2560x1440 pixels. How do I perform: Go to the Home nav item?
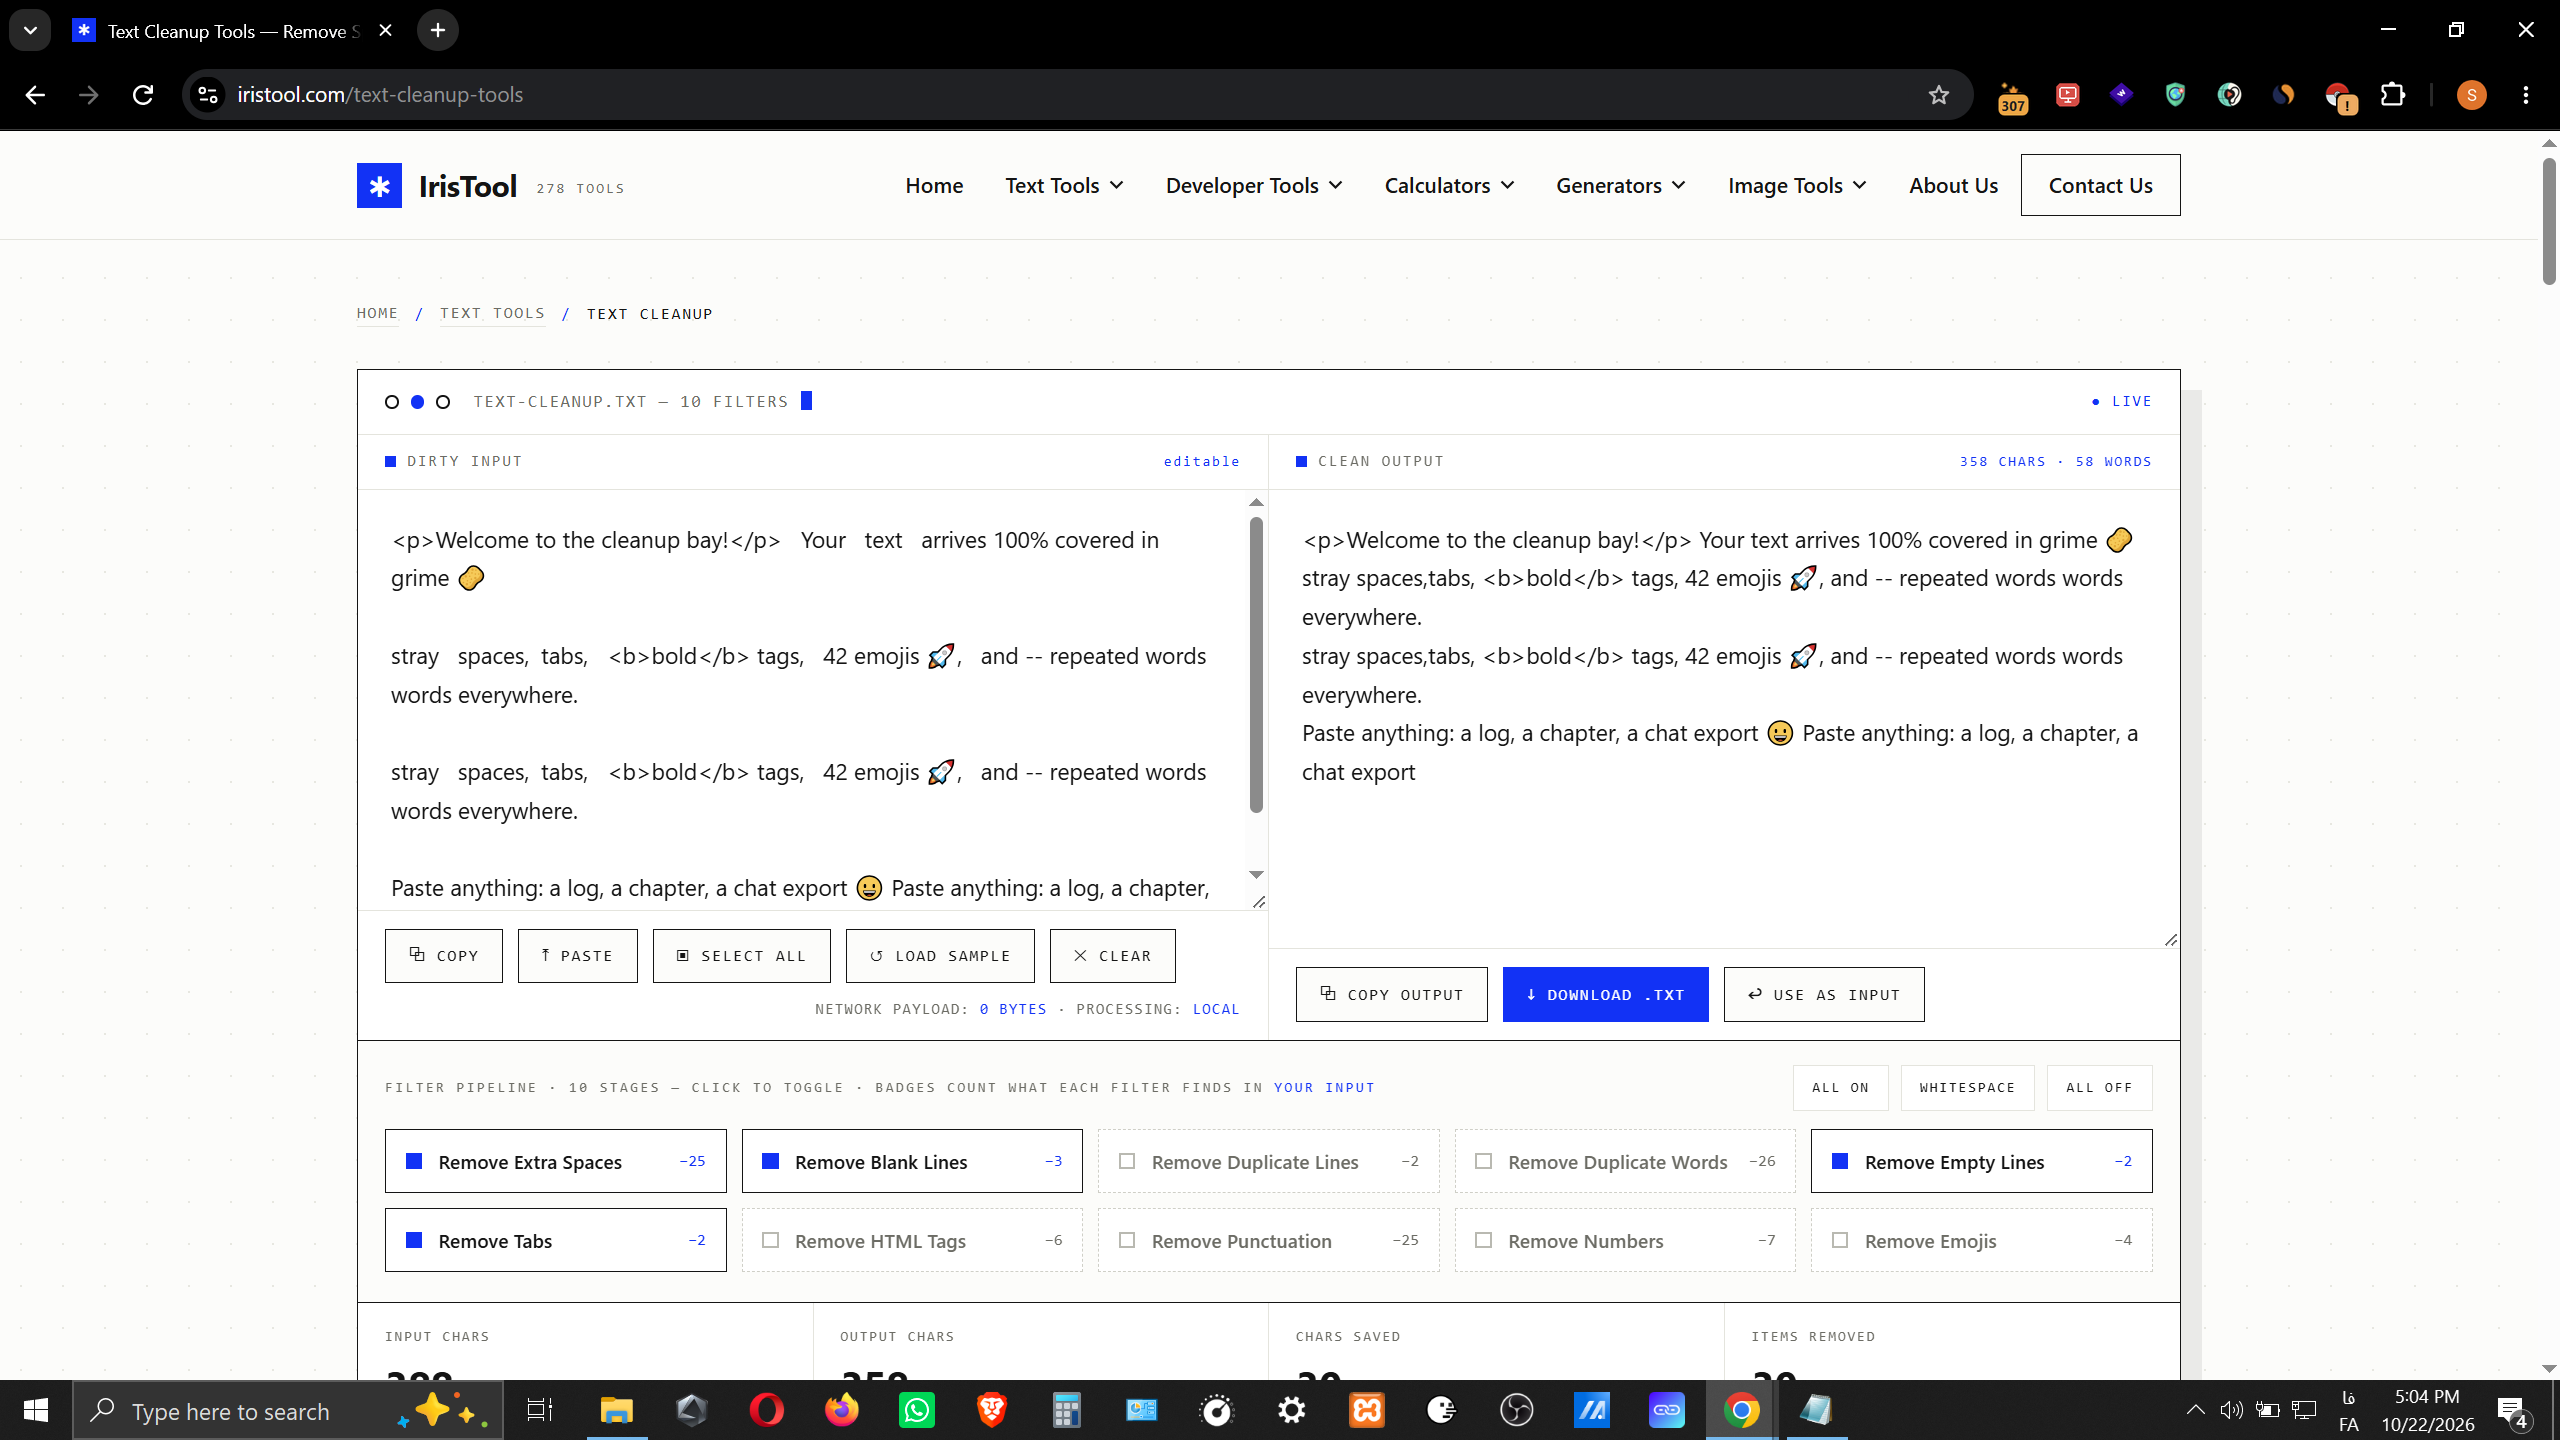[934, 186]
